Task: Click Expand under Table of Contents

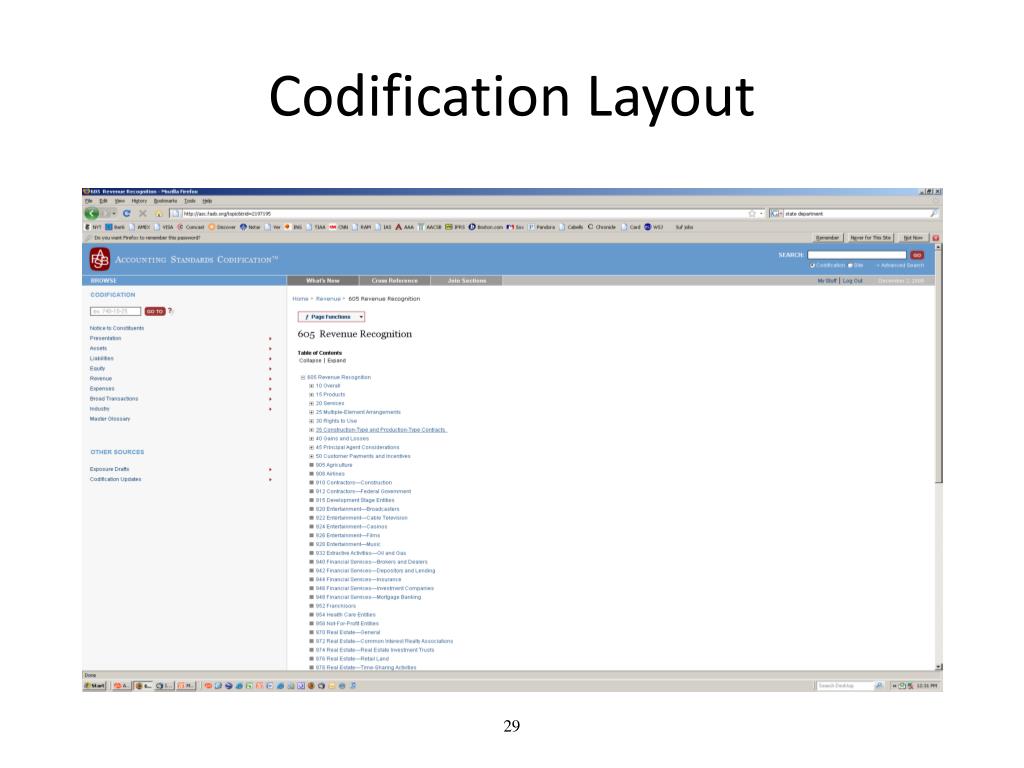Action: [x=336, y=360]
